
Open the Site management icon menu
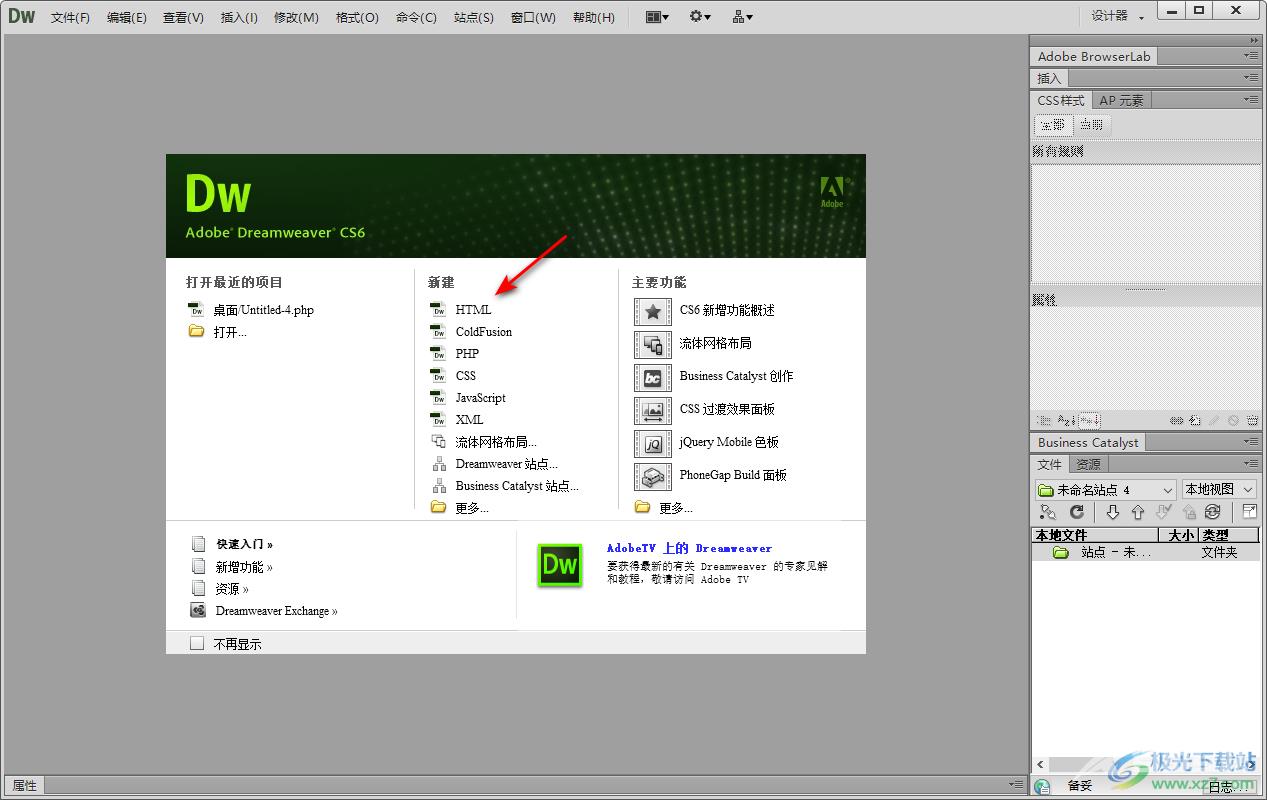coord(742,17)
